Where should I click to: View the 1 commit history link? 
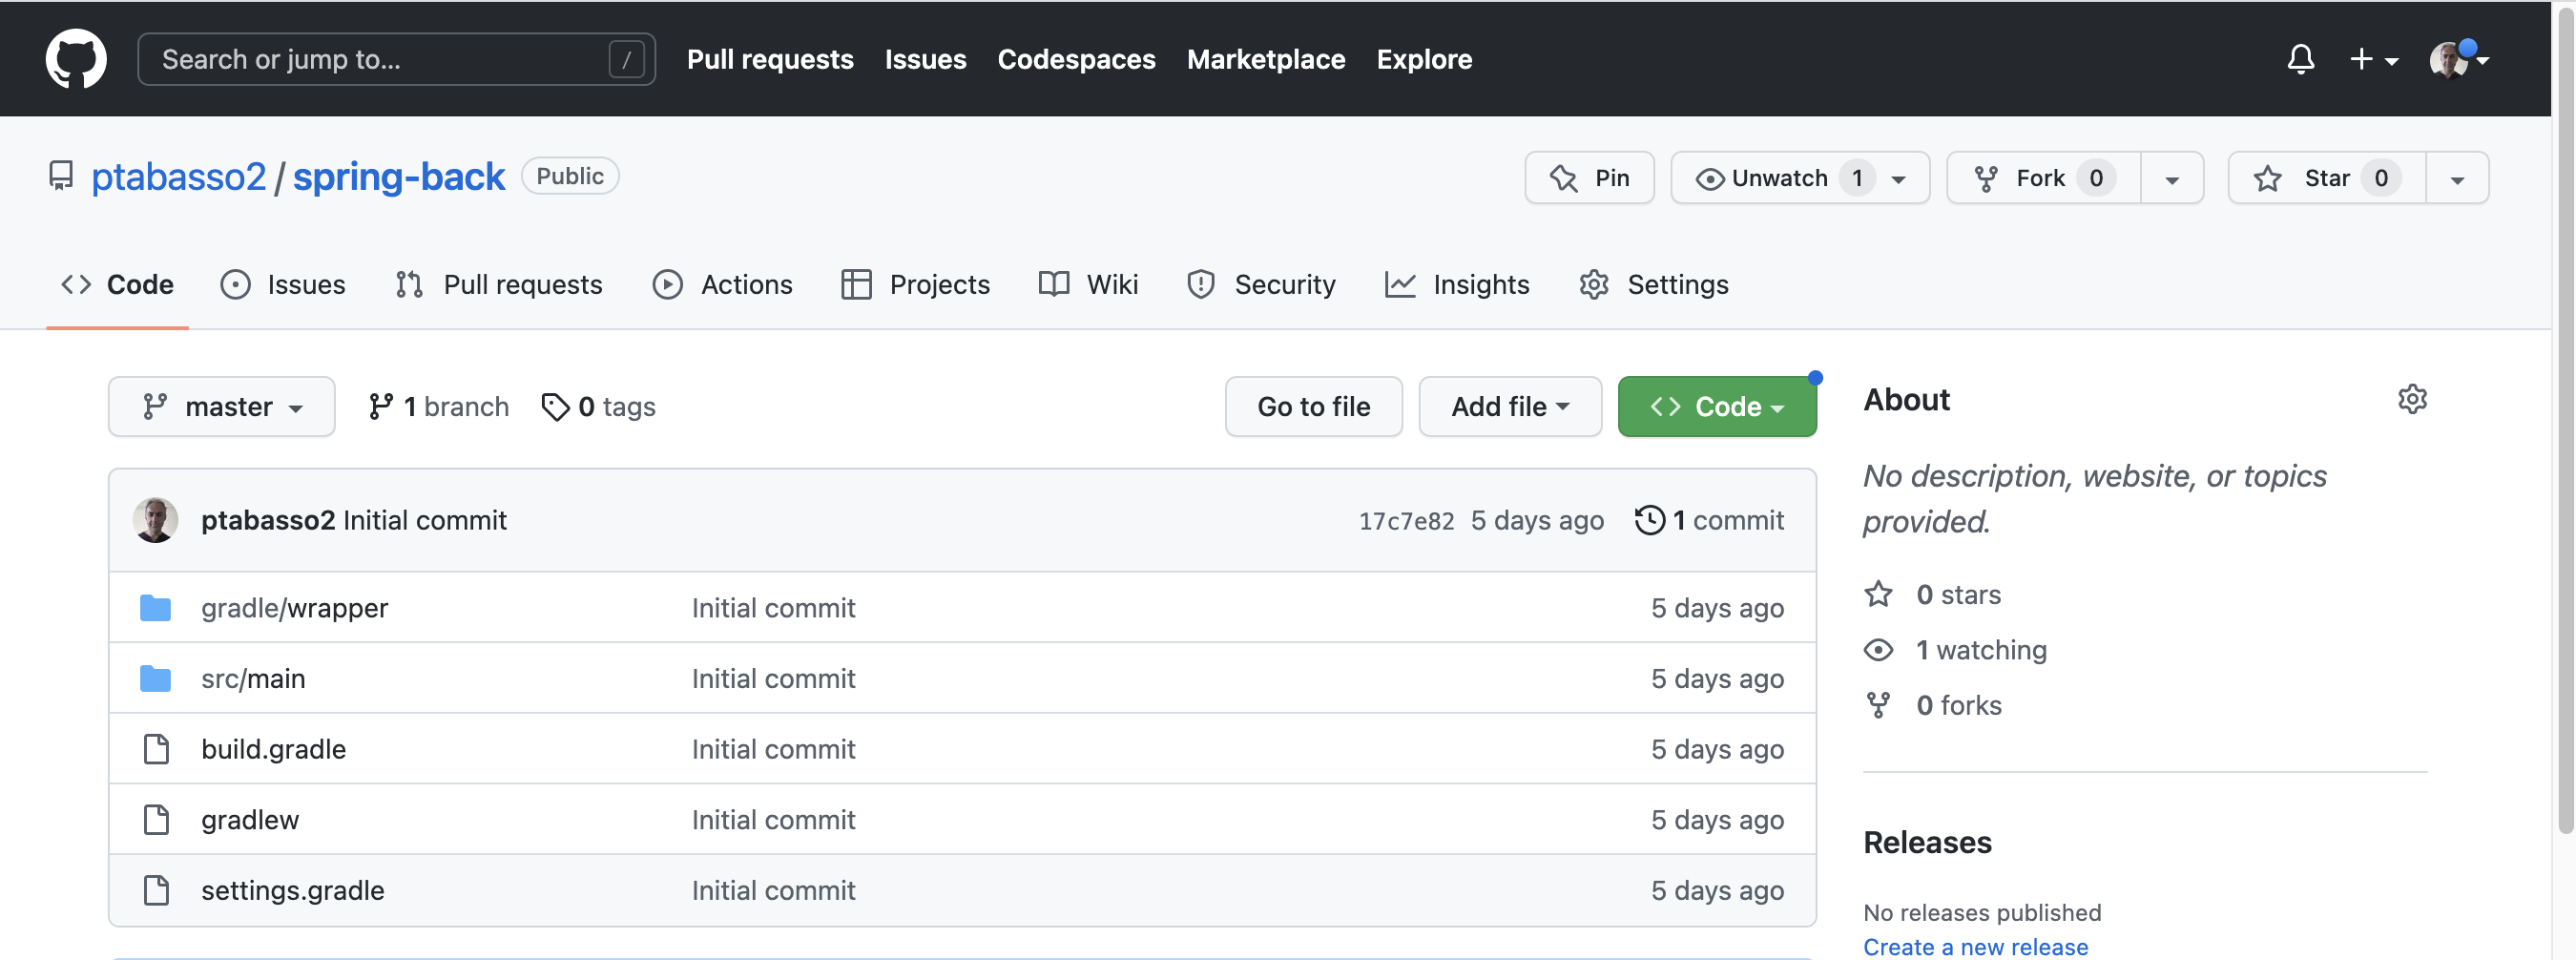(1709, 521)
